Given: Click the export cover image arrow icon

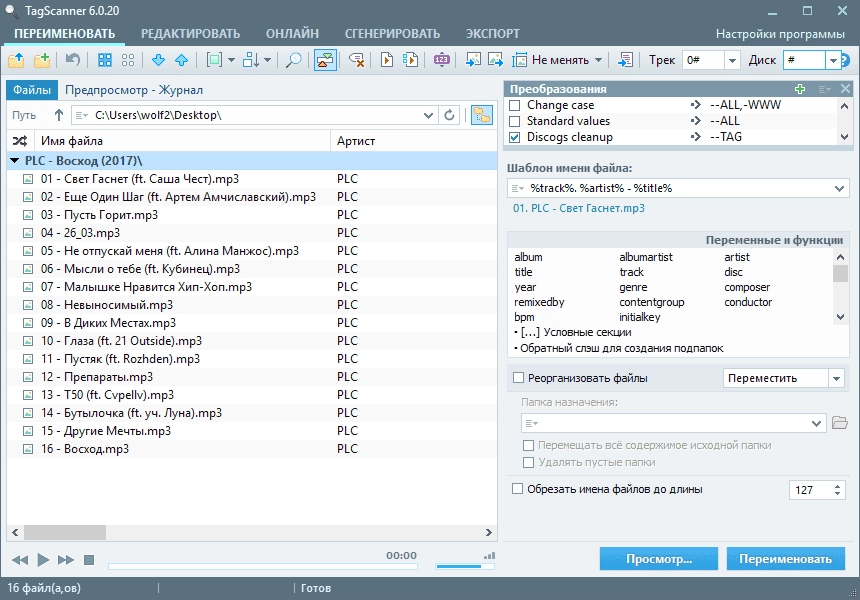Looking at the screenshot, I should [x=495, y=60].
